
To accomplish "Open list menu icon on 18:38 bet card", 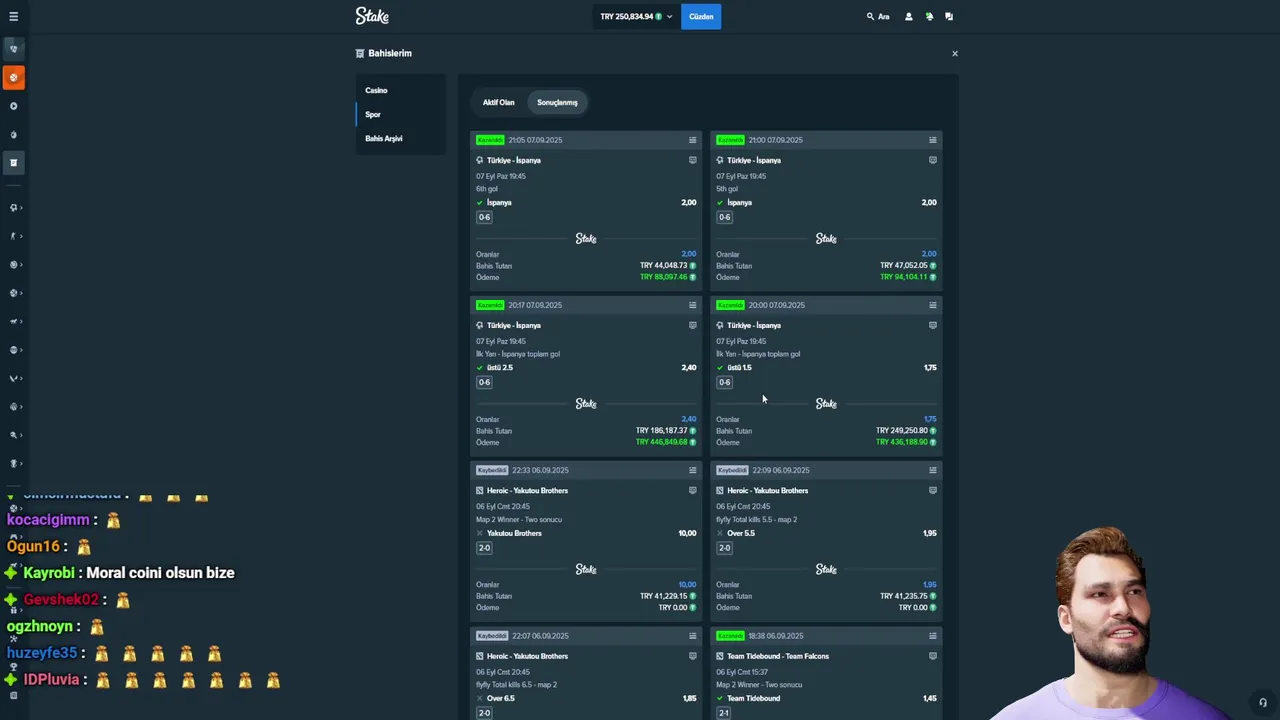I will point(932,636).
